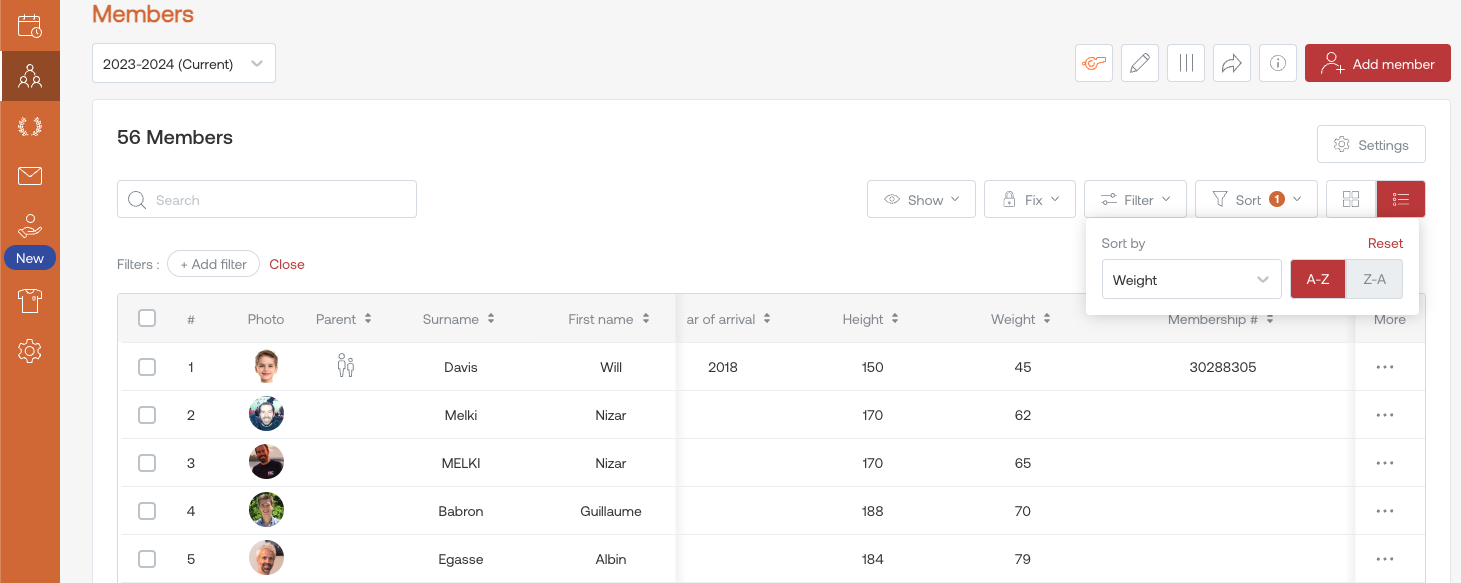This screenshot has height=583, width=1461.
Task: Sort by the Membership # column arrows
Action: (x=1270, y=319)
